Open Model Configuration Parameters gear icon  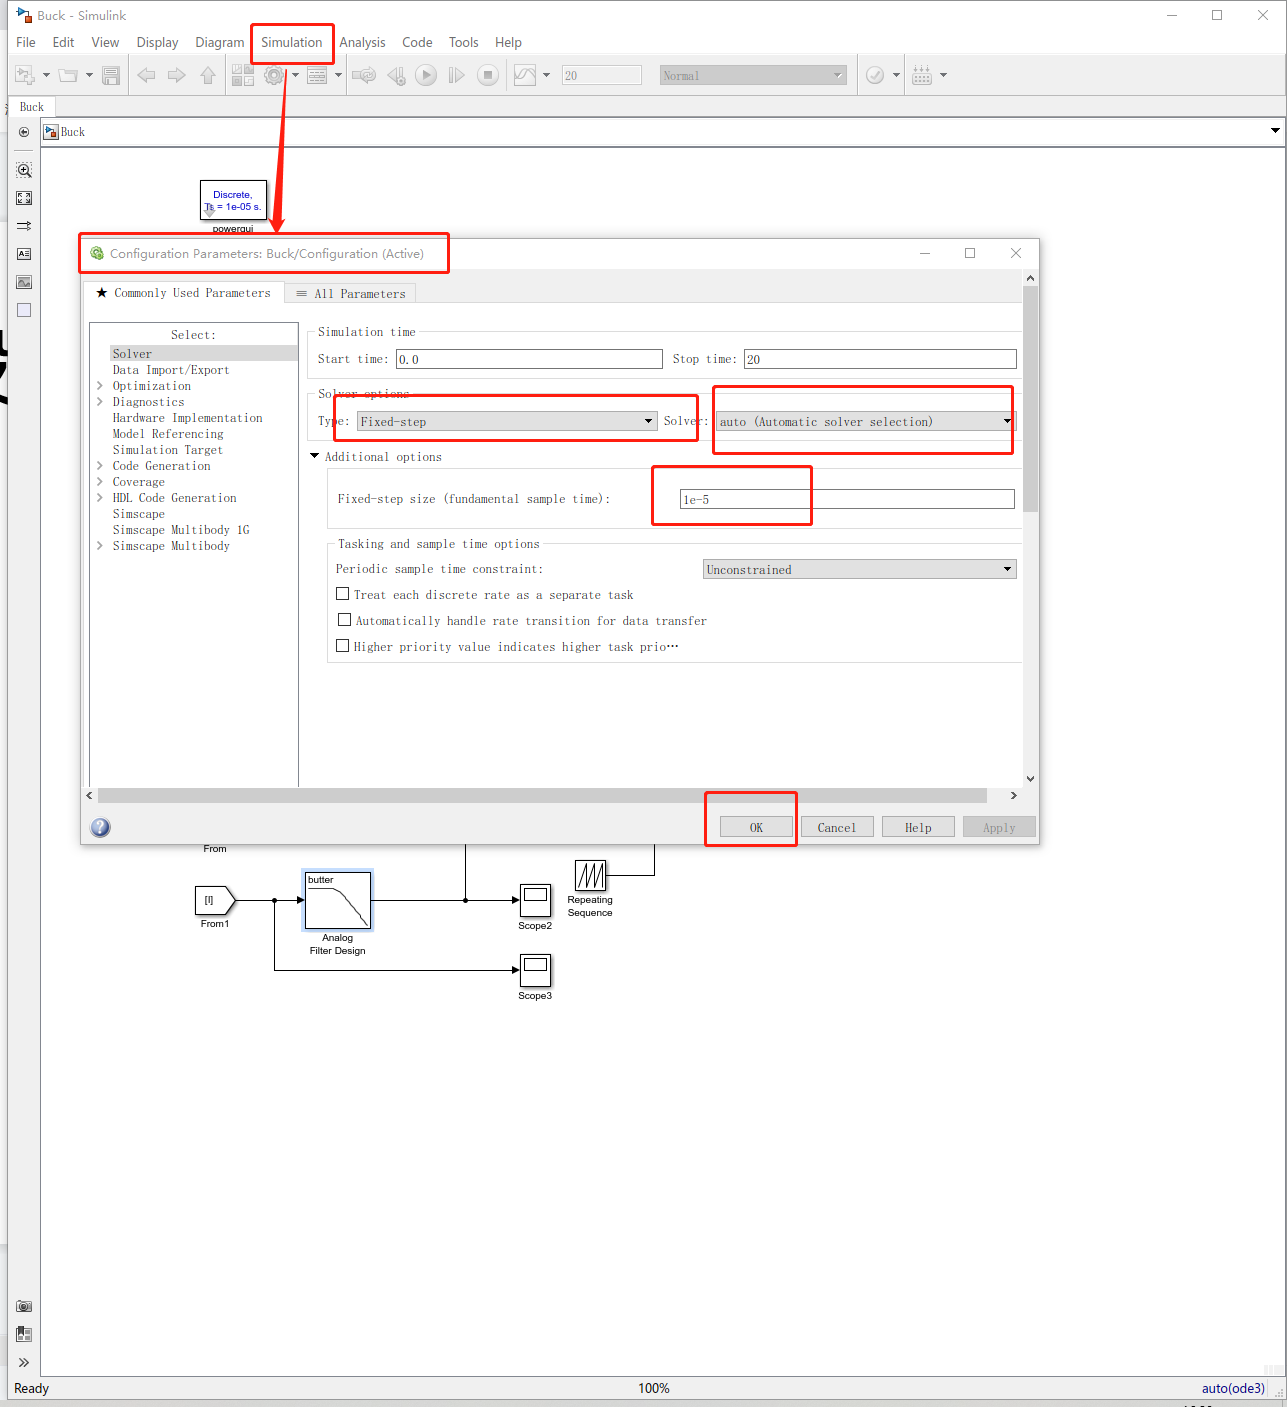pyautogui.click(x=274, y=75)
